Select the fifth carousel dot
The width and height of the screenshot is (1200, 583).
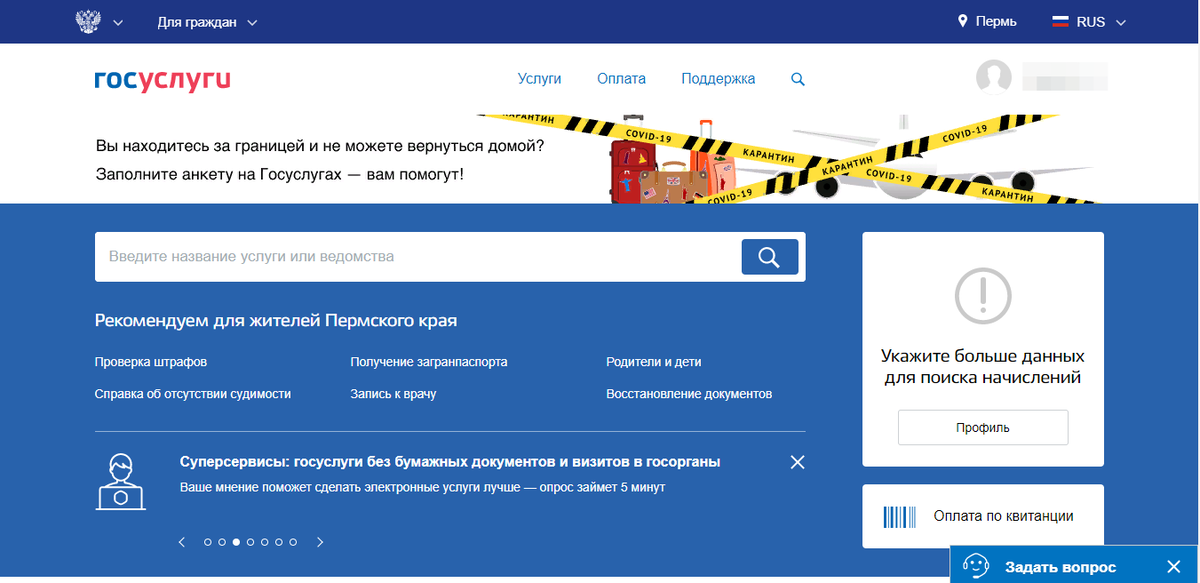click(264, 542)
